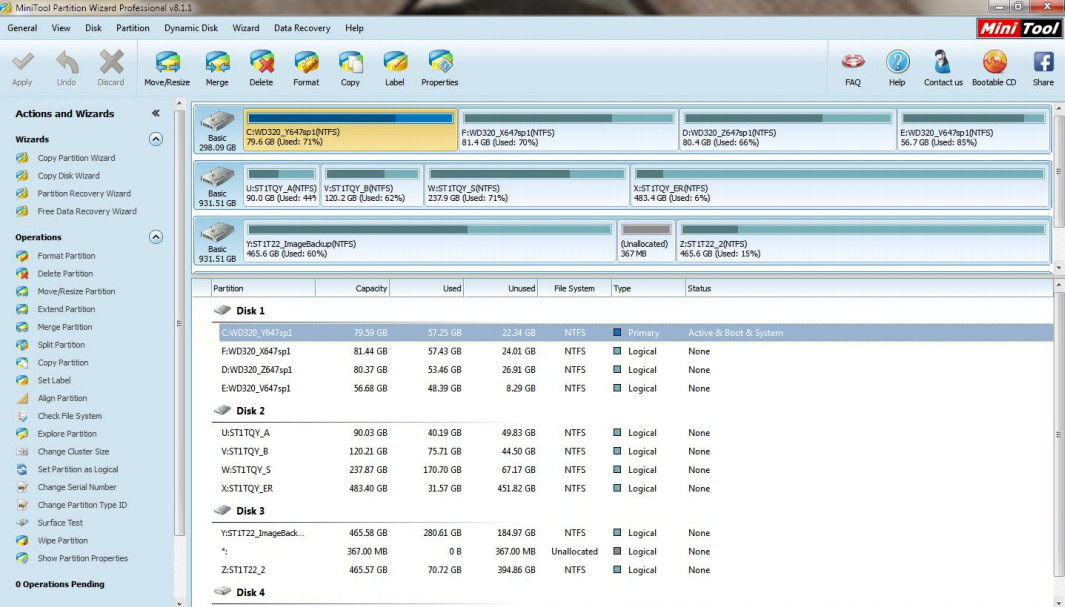Click the Merge partition toolbar icon

217,62
